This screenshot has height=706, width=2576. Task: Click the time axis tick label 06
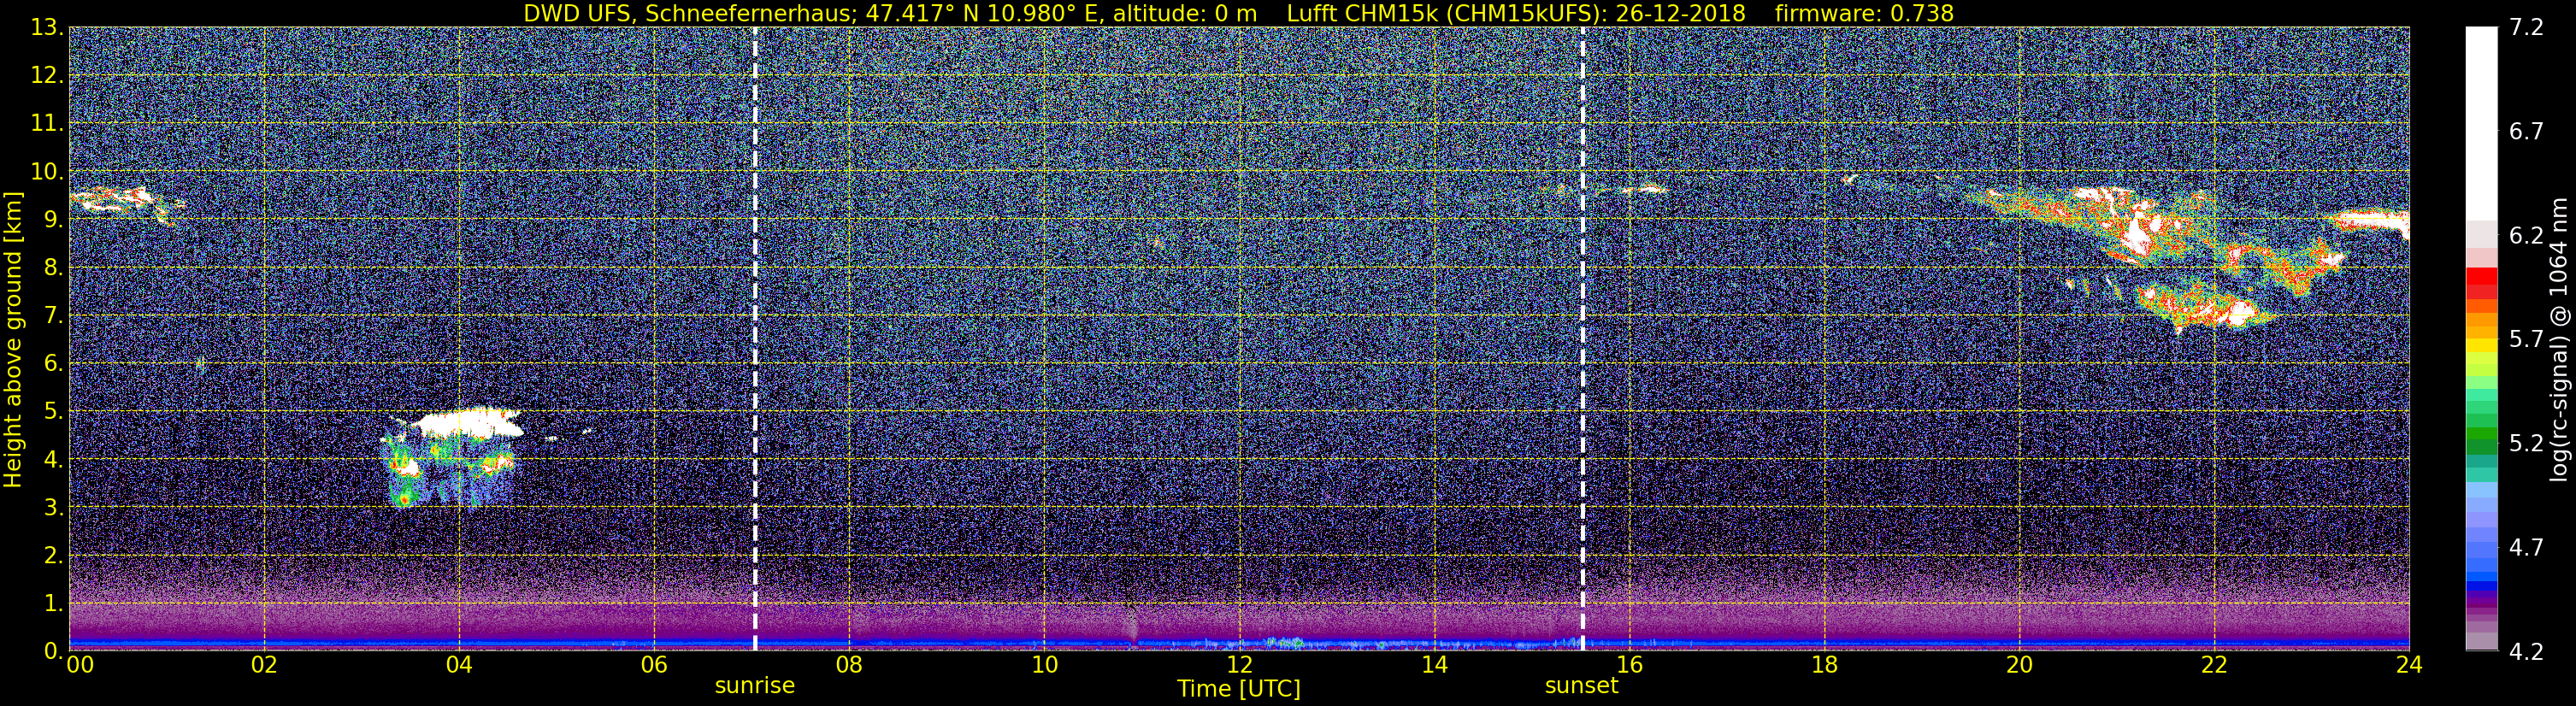(654, 665)
